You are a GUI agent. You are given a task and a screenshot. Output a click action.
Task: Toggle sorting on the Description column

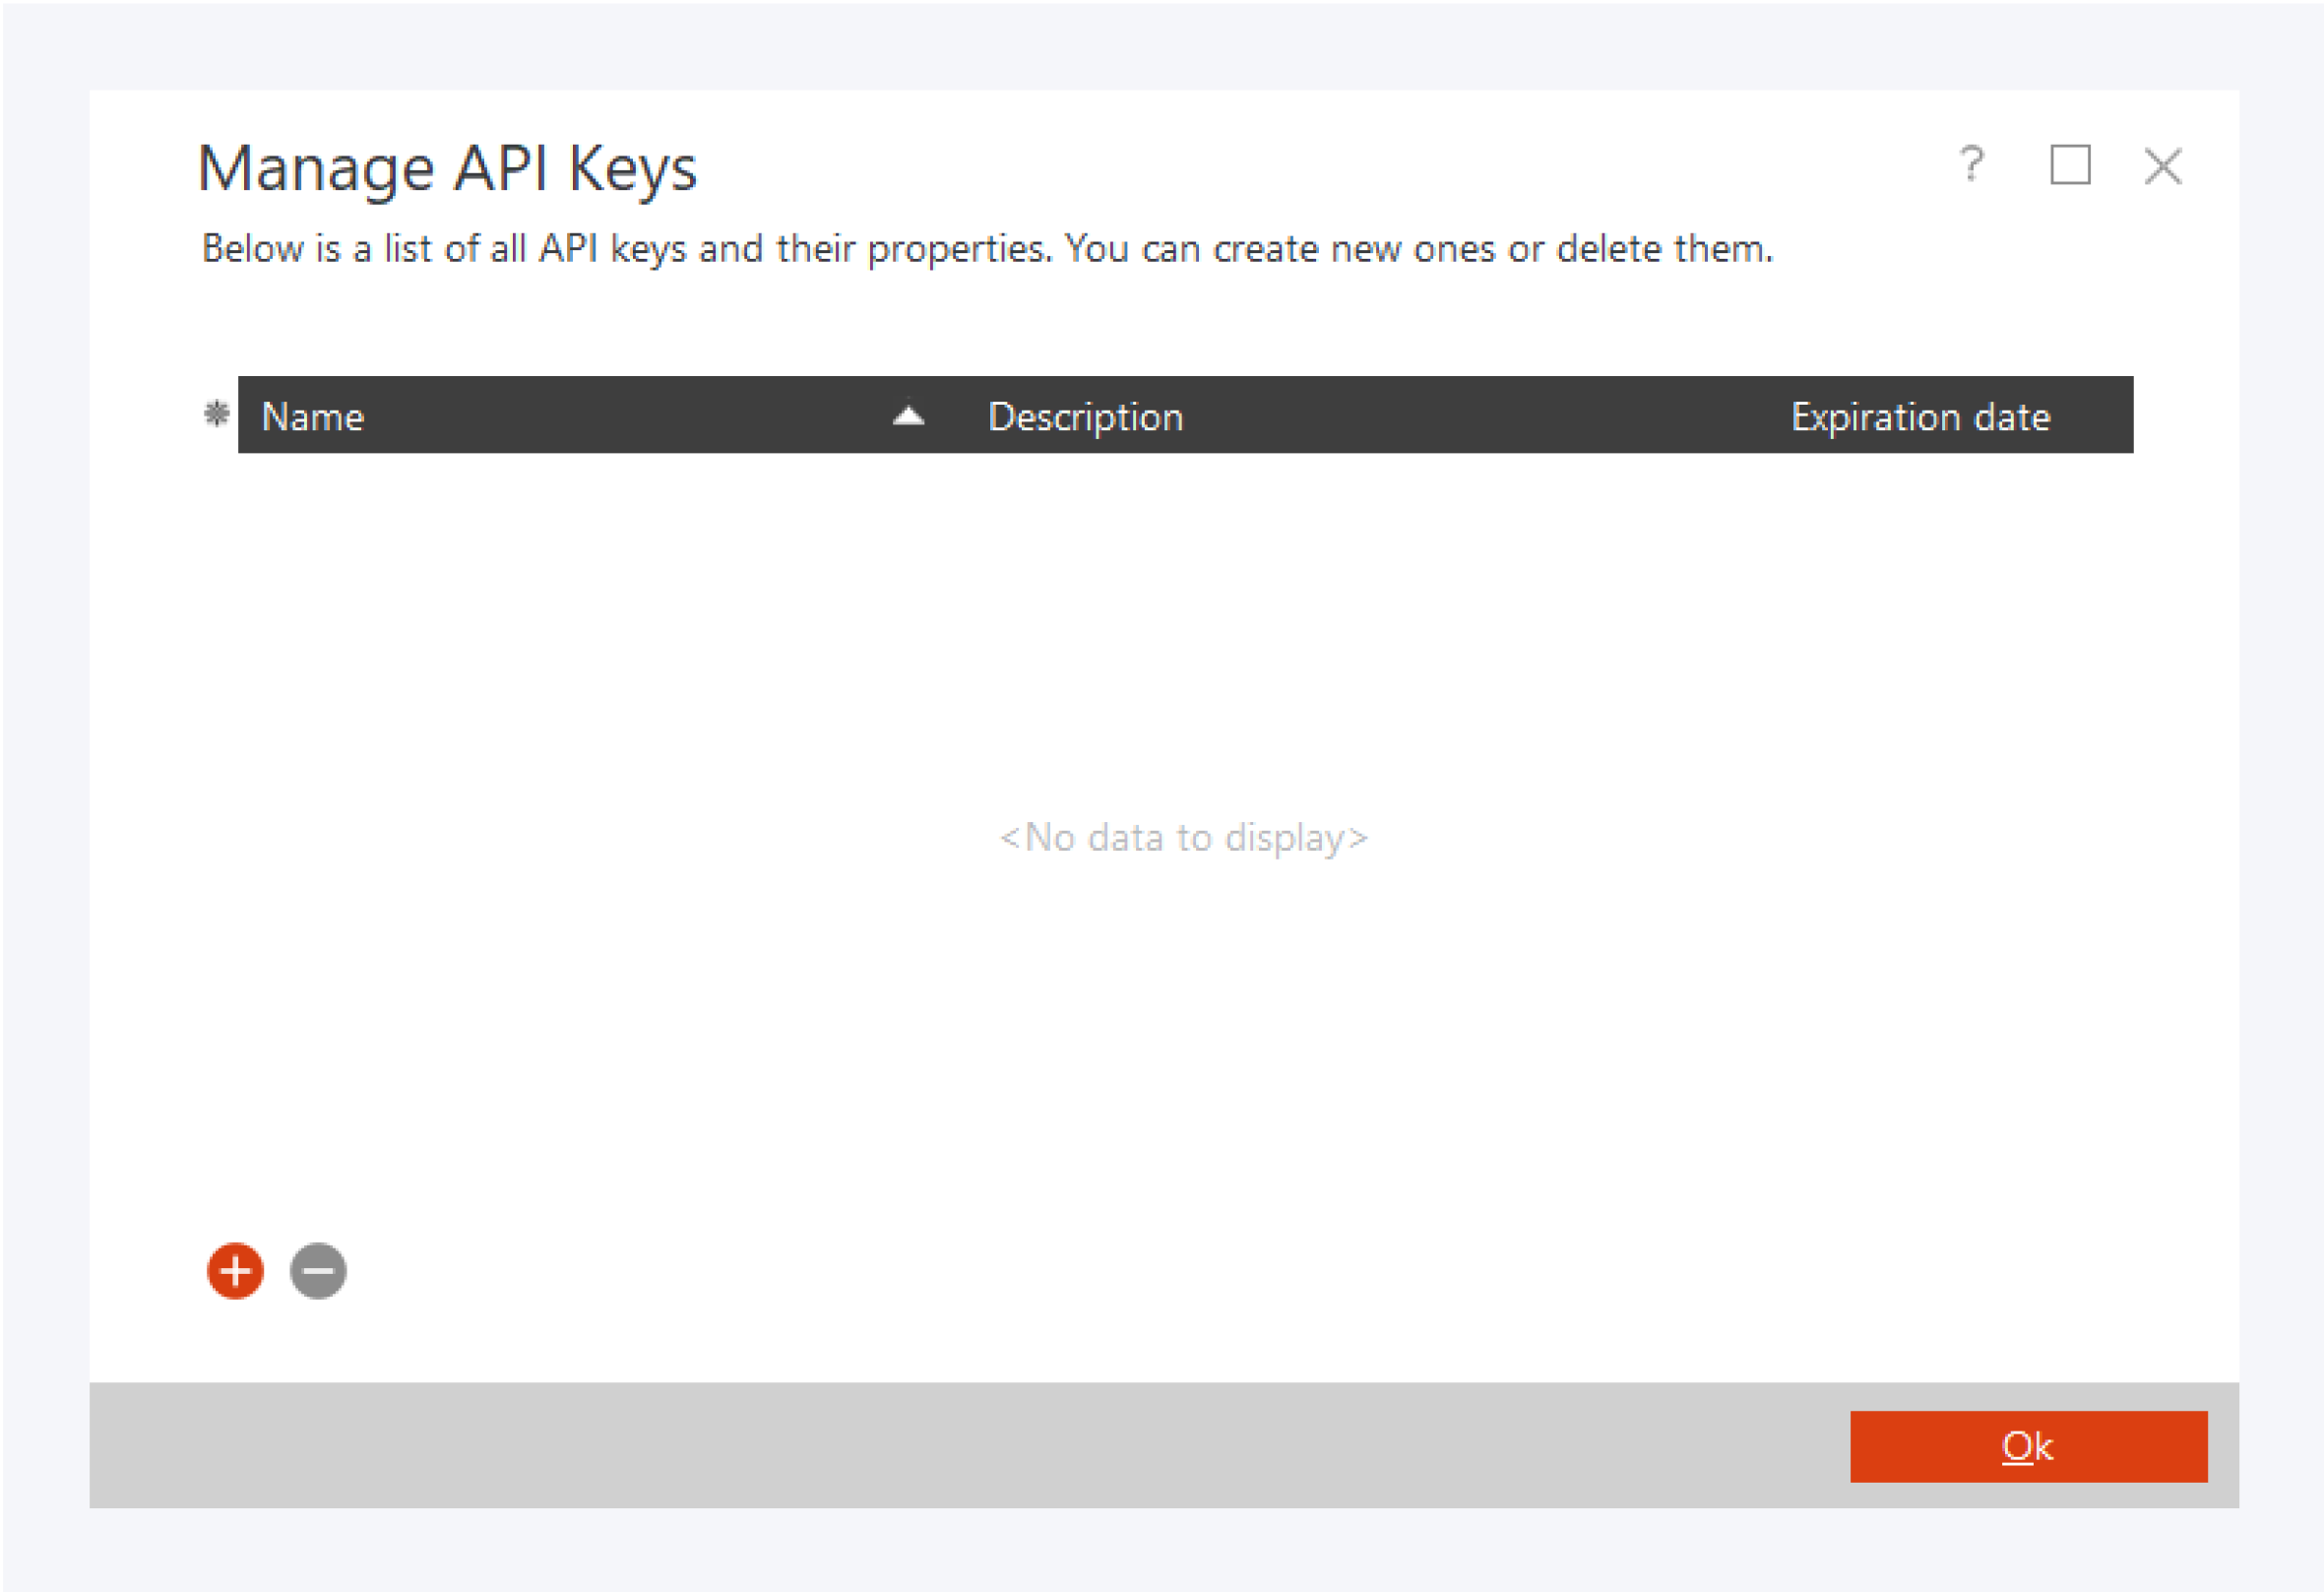tap(1084, 416)
